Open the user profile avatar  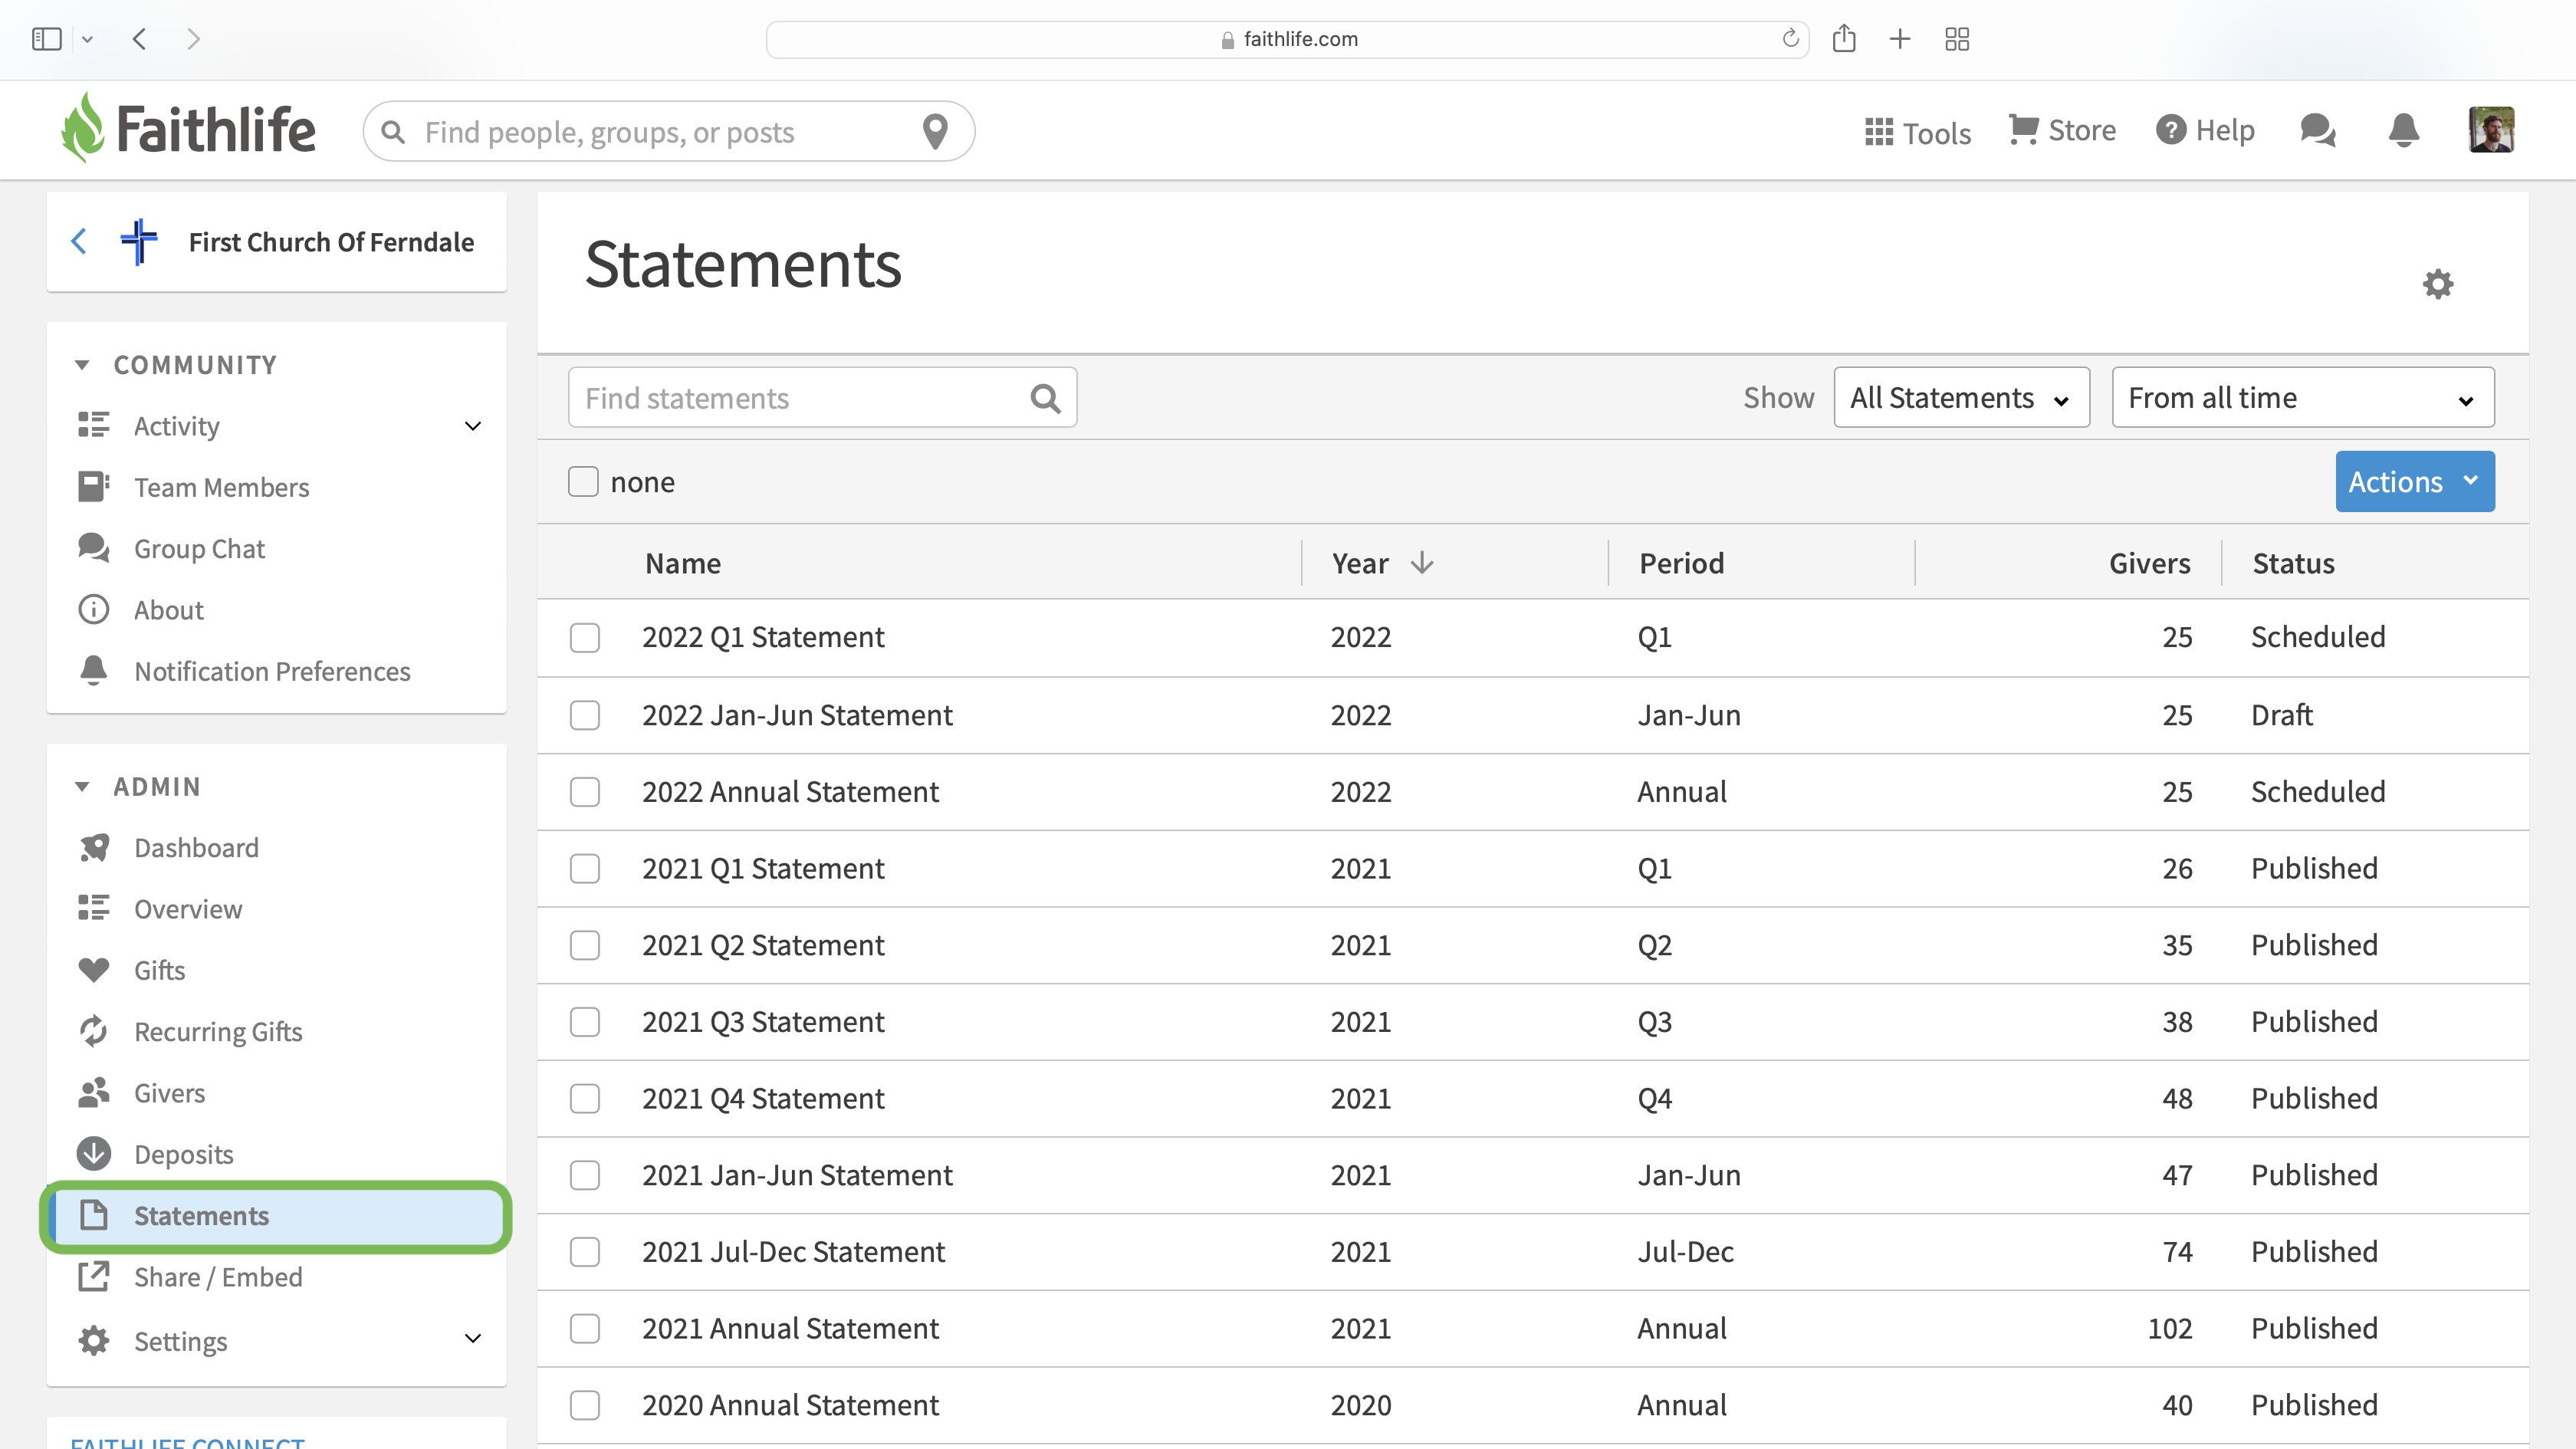coord(2491,130)
